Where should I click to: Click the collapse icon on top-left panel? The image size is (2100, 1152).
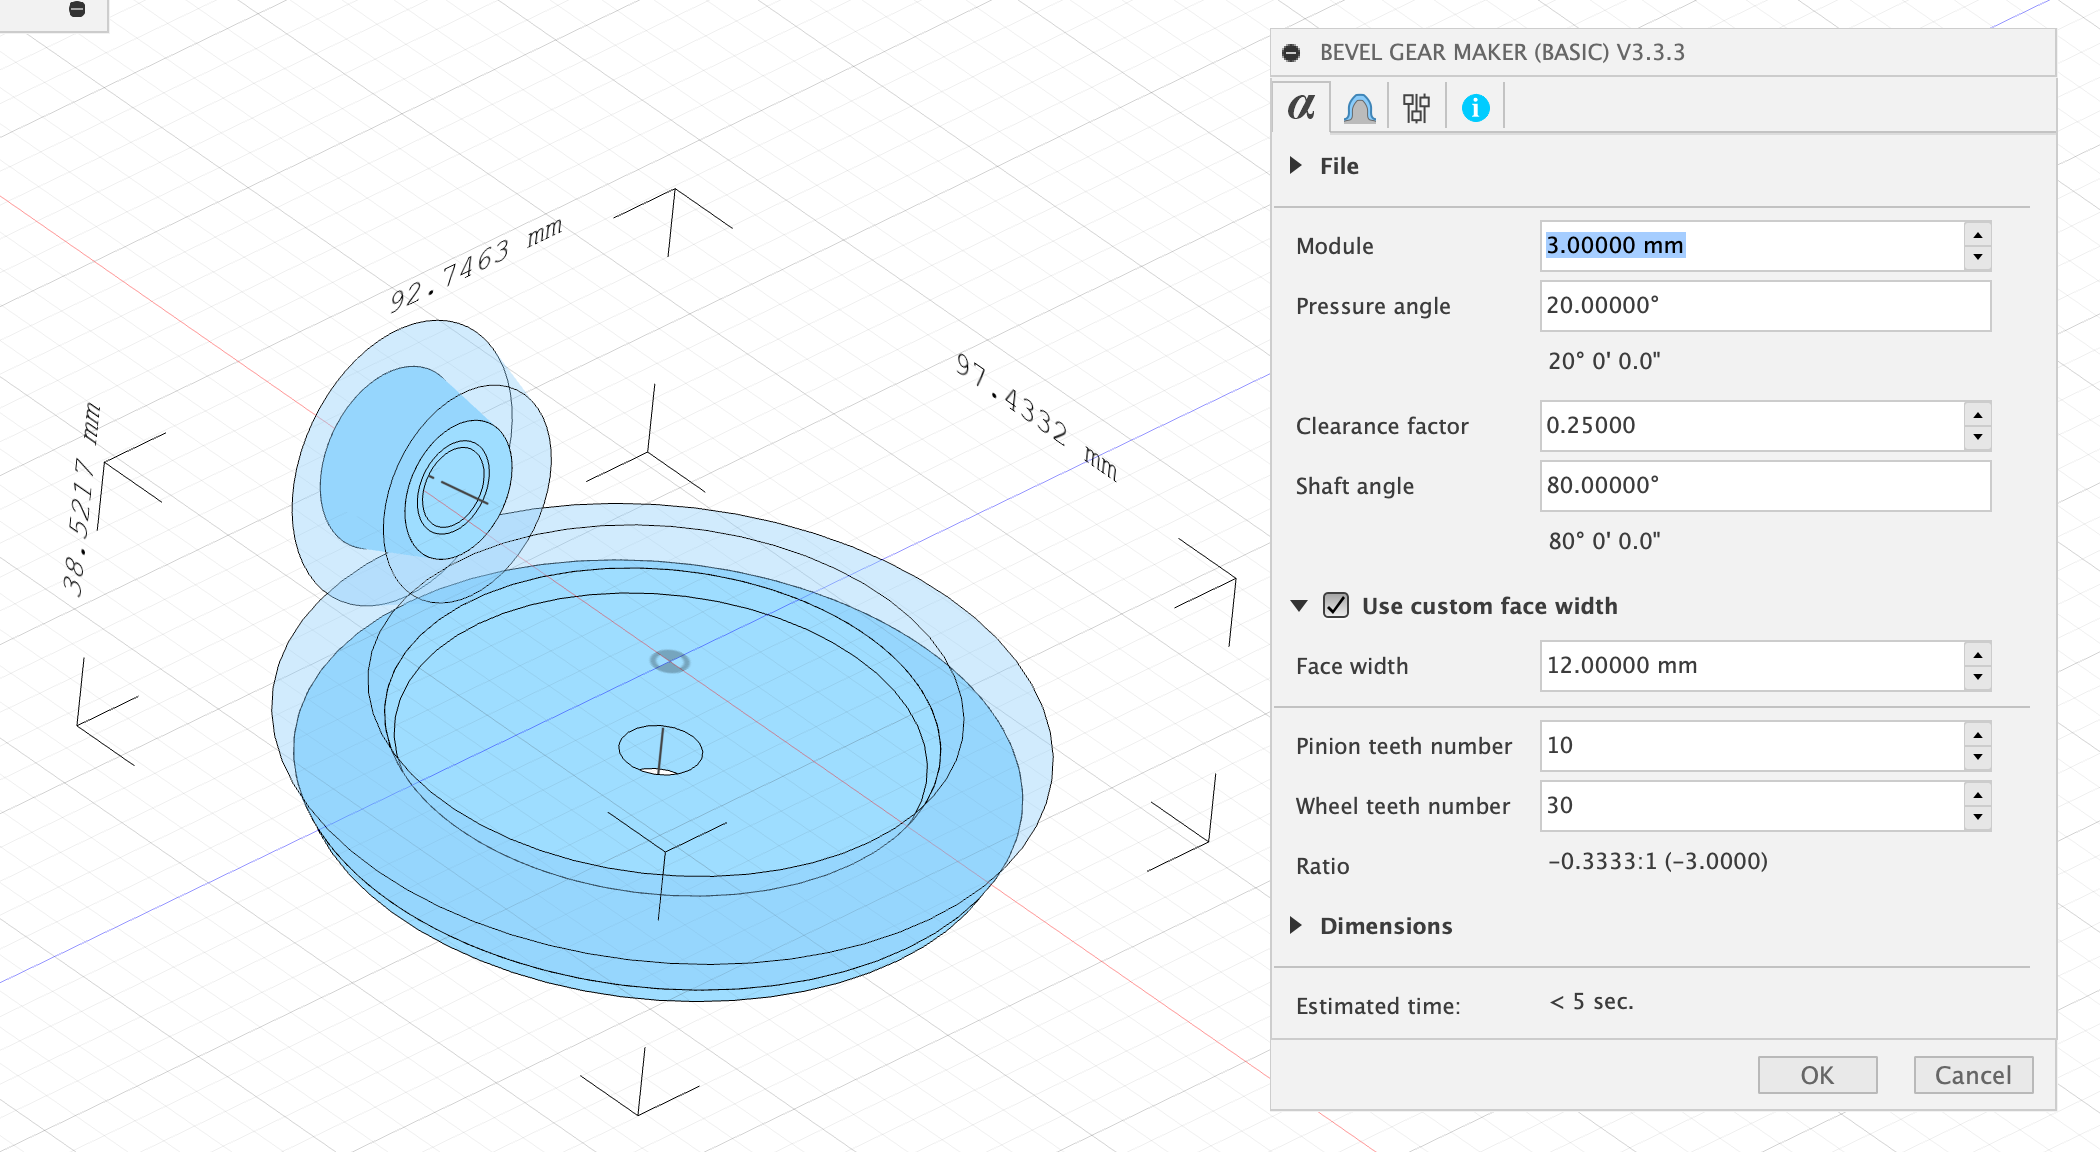point(77,10)
